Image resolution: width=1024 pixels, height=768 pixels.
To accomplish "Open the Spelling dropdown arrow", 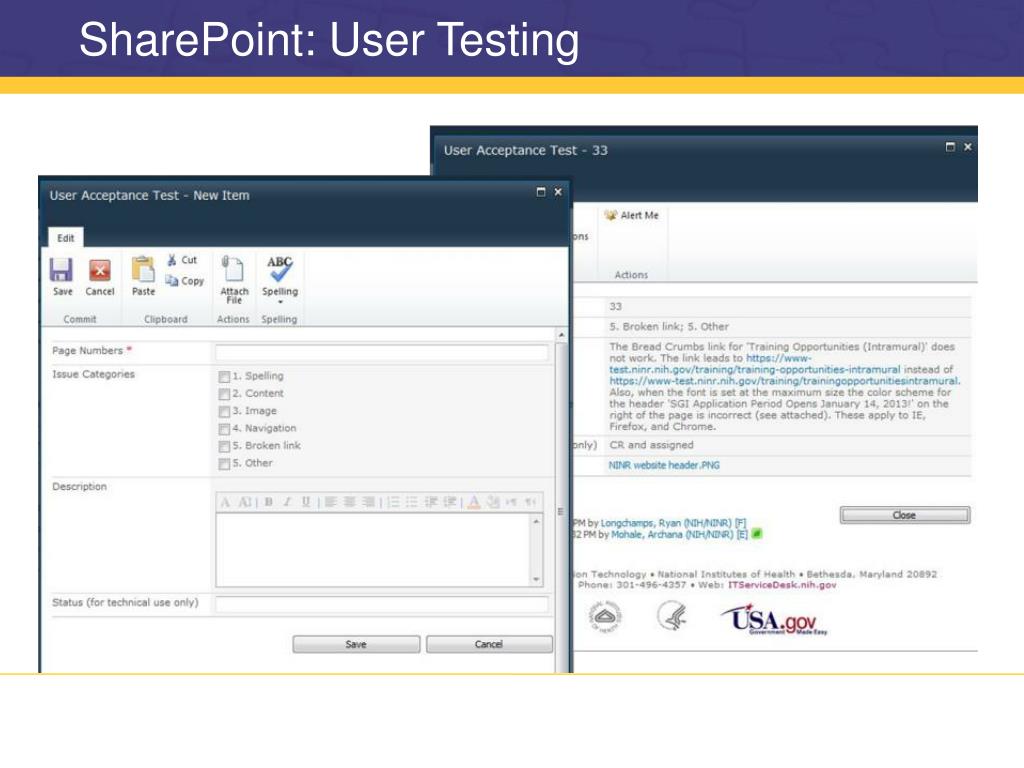I will (280, 301).
